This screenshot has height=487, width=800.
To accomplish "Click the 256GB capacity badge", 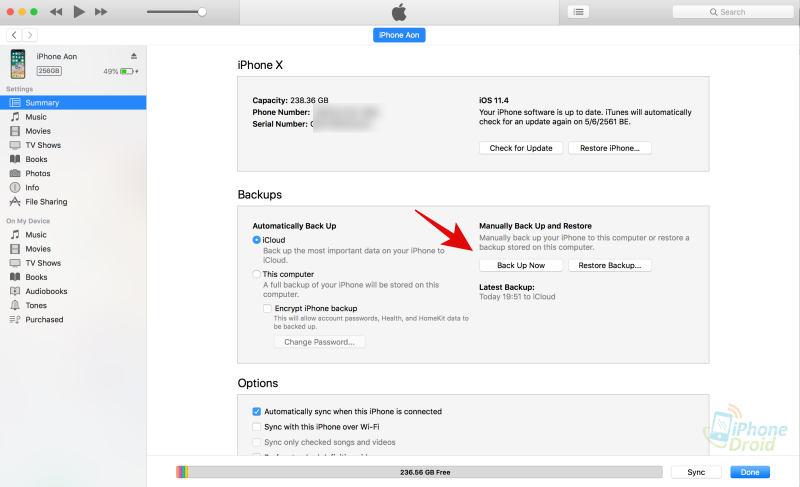I will click(49, 71).
